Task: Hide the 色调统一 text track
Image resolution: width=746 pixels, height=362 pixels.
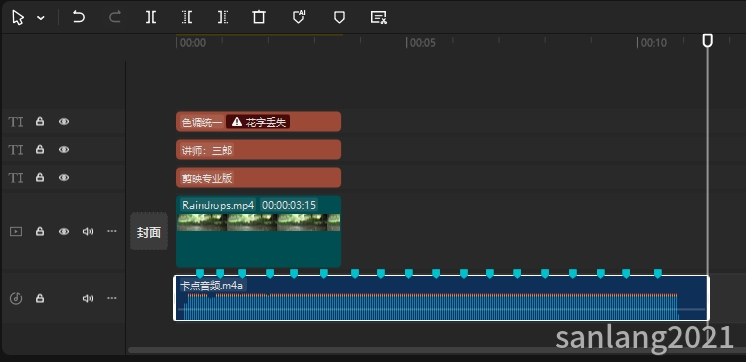Action: 64,122
